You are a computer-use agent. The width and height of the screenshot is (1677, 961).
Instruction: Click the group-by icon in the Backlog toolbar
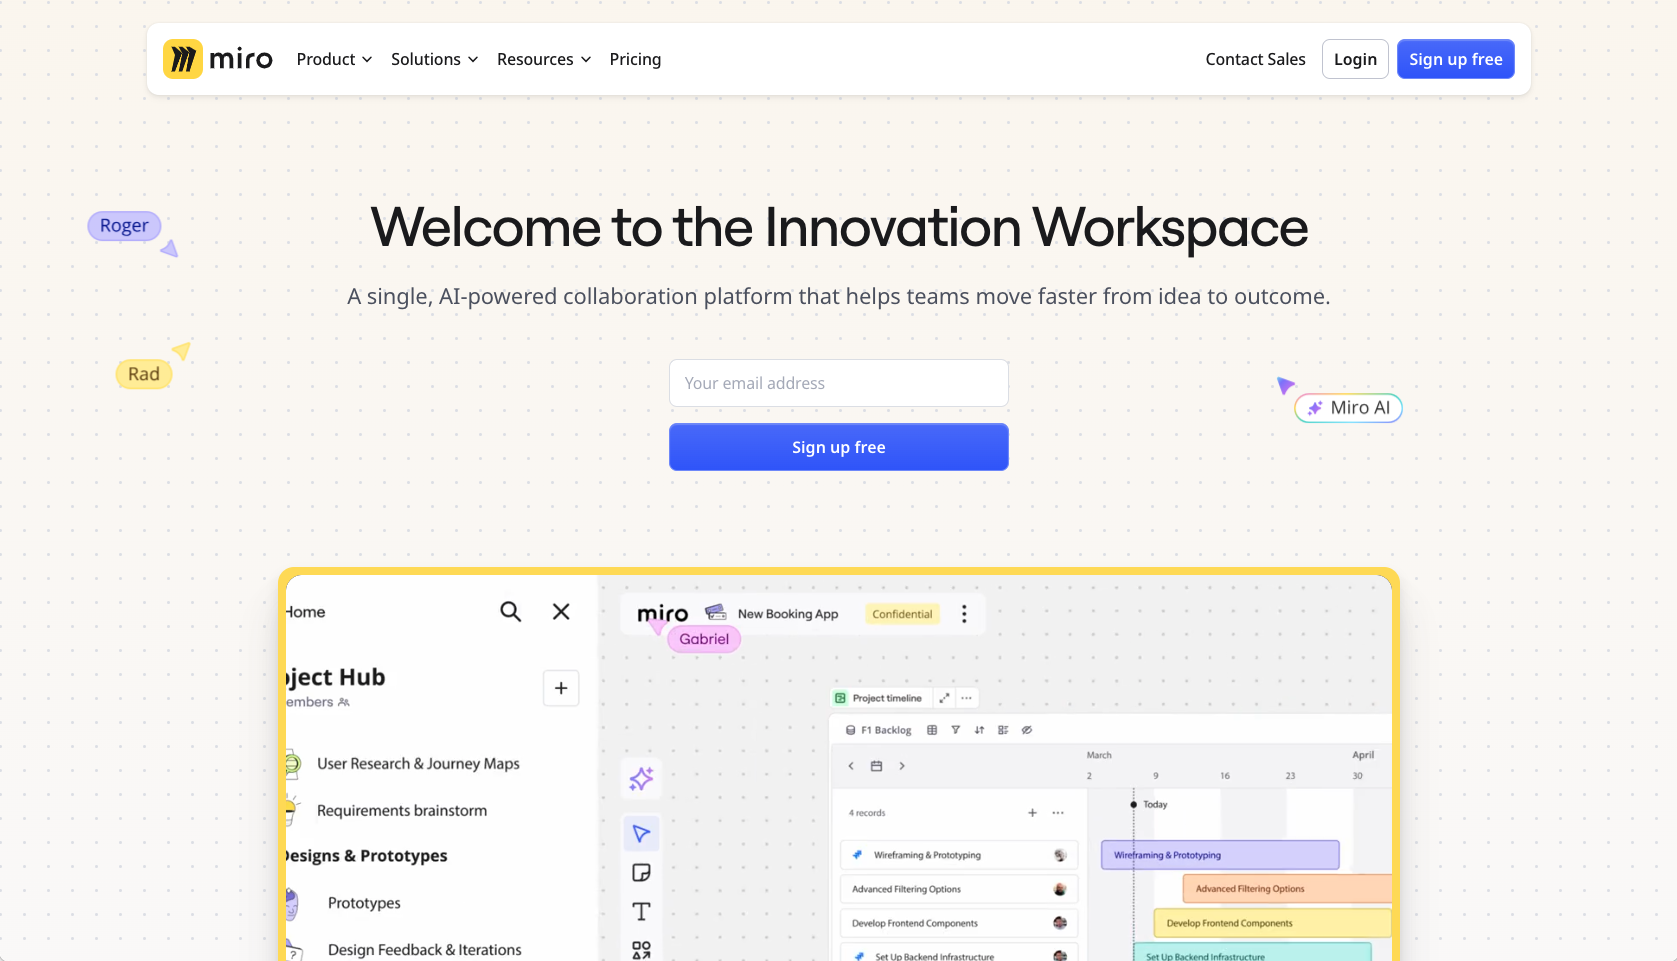tap(1003, 730)
